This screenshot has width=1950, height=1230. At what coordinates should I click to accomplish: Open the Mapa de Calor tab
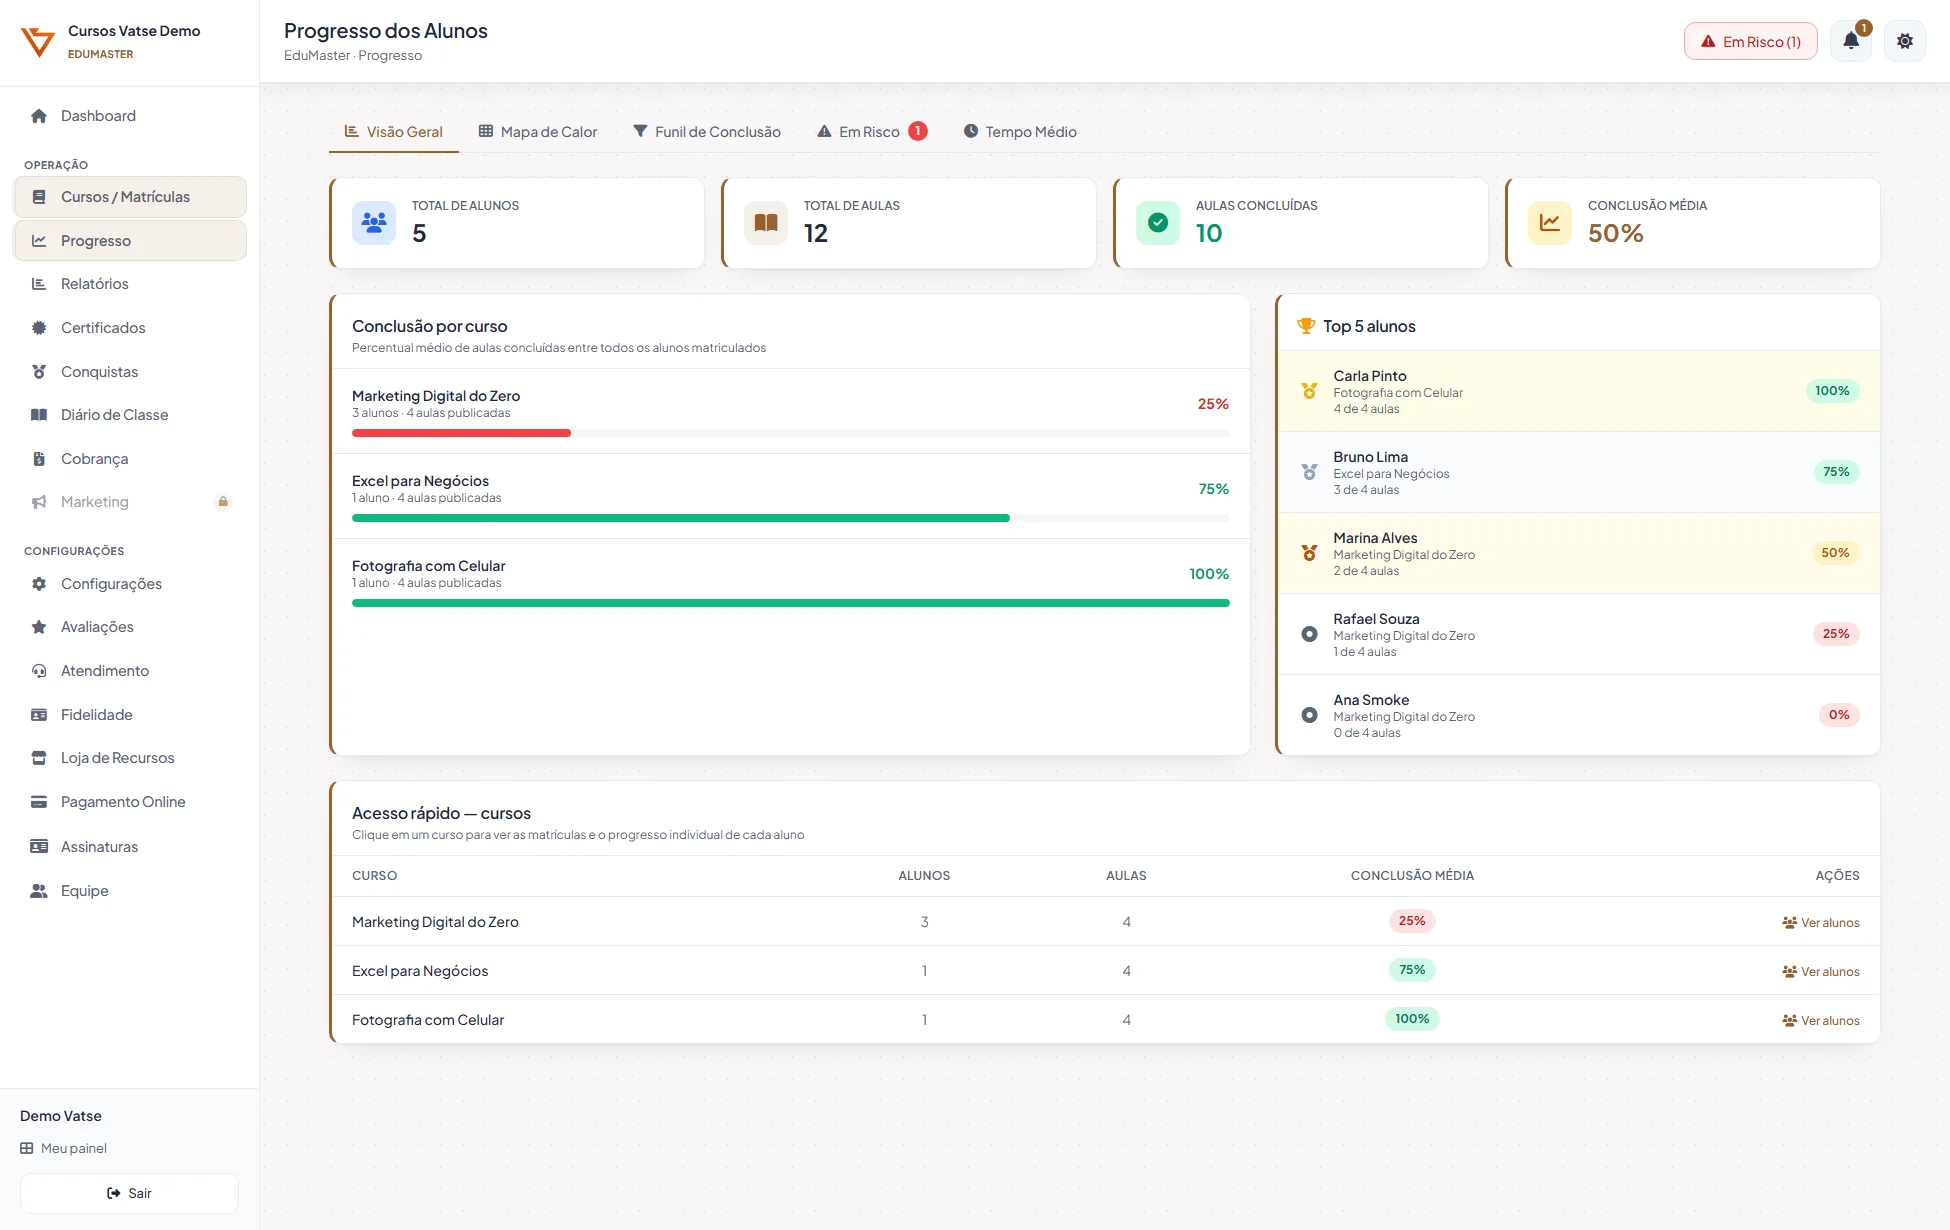(x=538, y=132)
